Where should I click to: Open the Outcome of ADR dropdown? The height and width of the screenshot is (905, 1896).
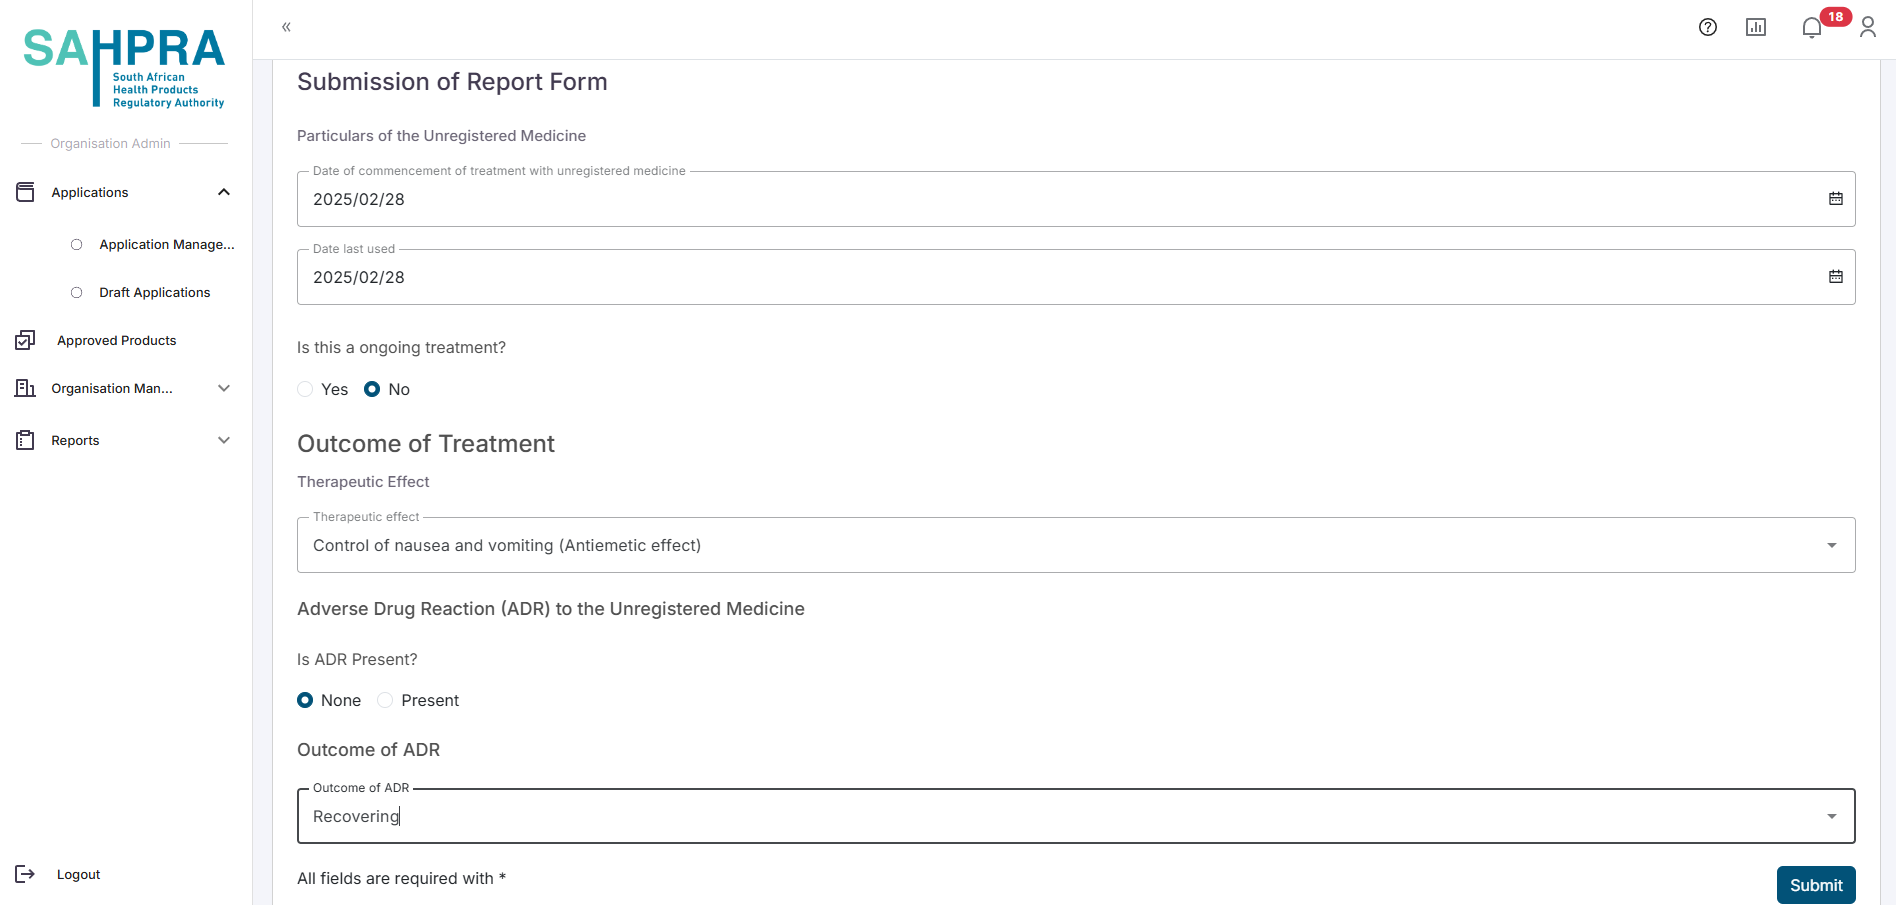click(x=1831, y=816)
